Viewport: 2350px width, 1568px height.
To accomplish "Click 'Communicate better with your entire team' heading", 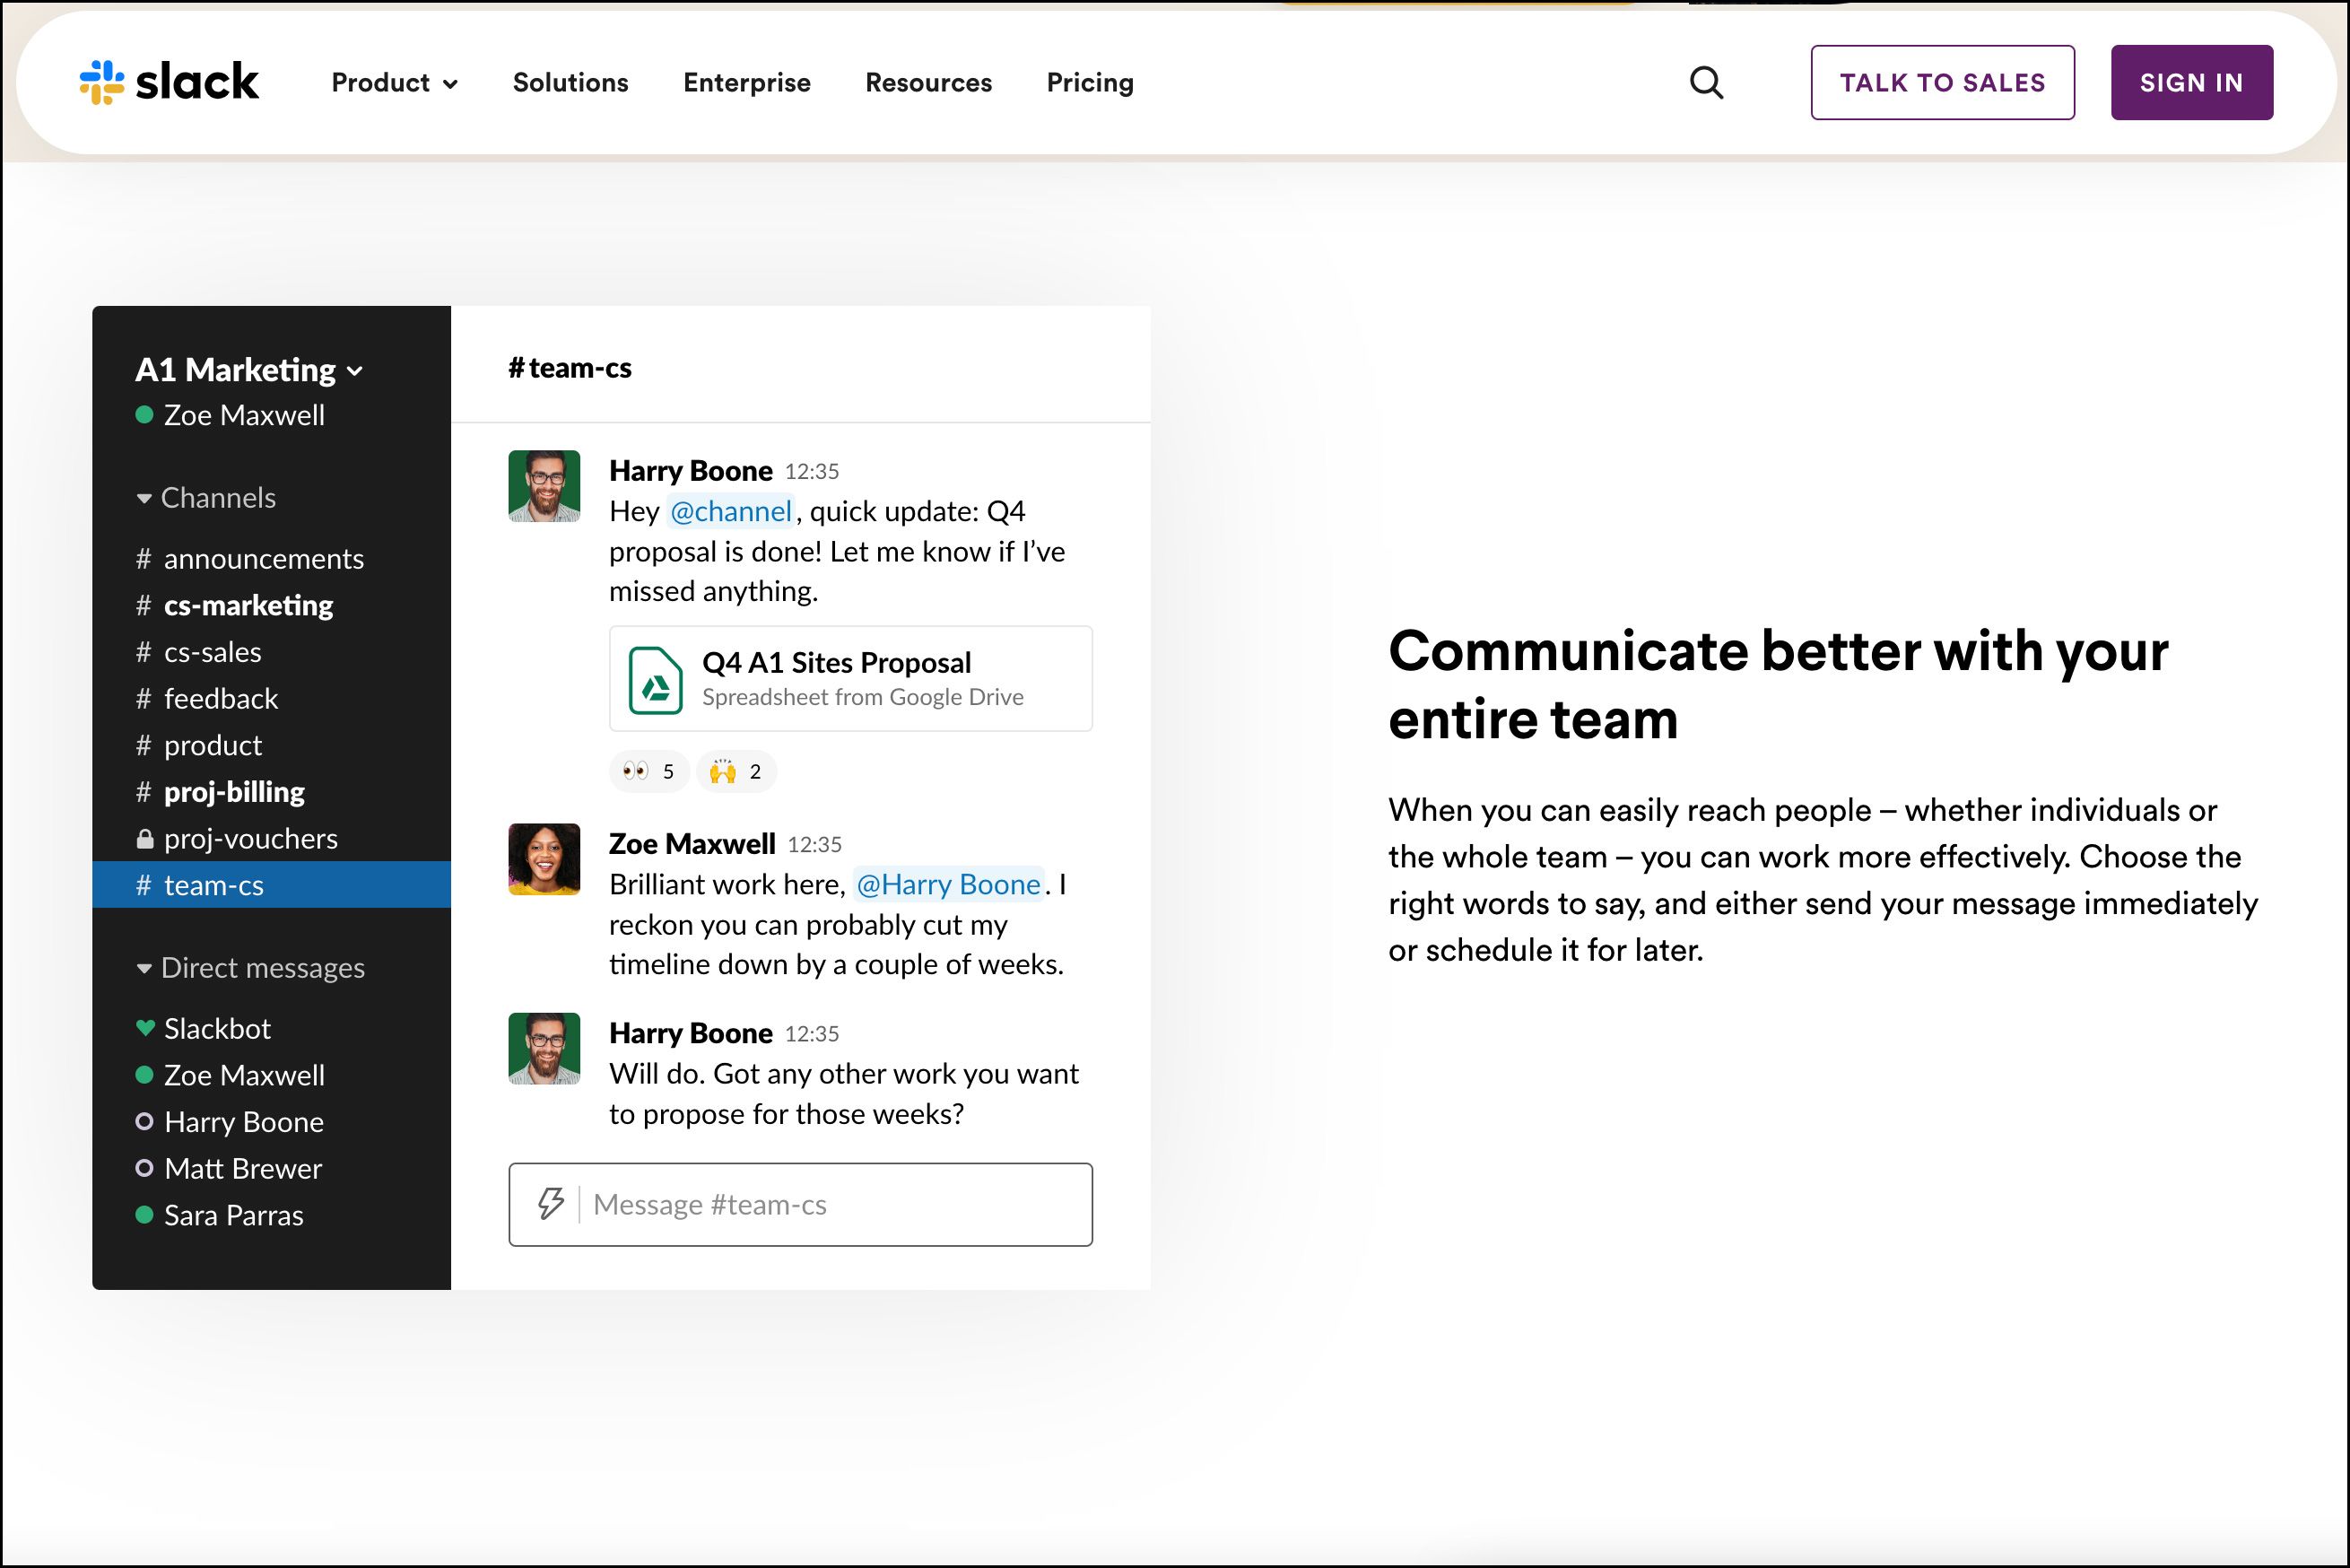I will coord(1778,685).
